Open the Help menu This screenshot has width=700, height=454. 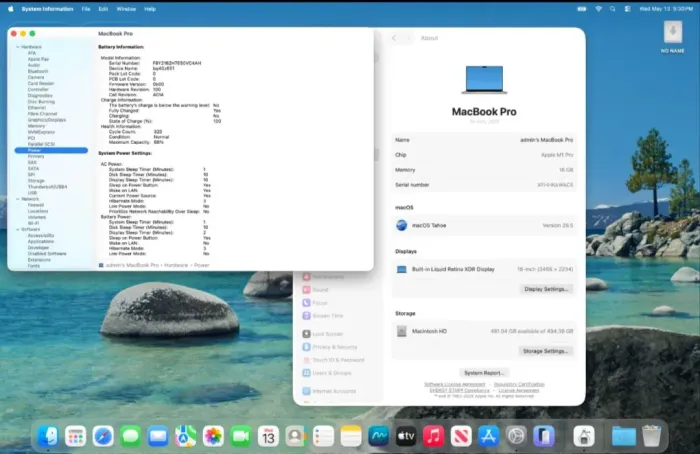coord(150,8)
